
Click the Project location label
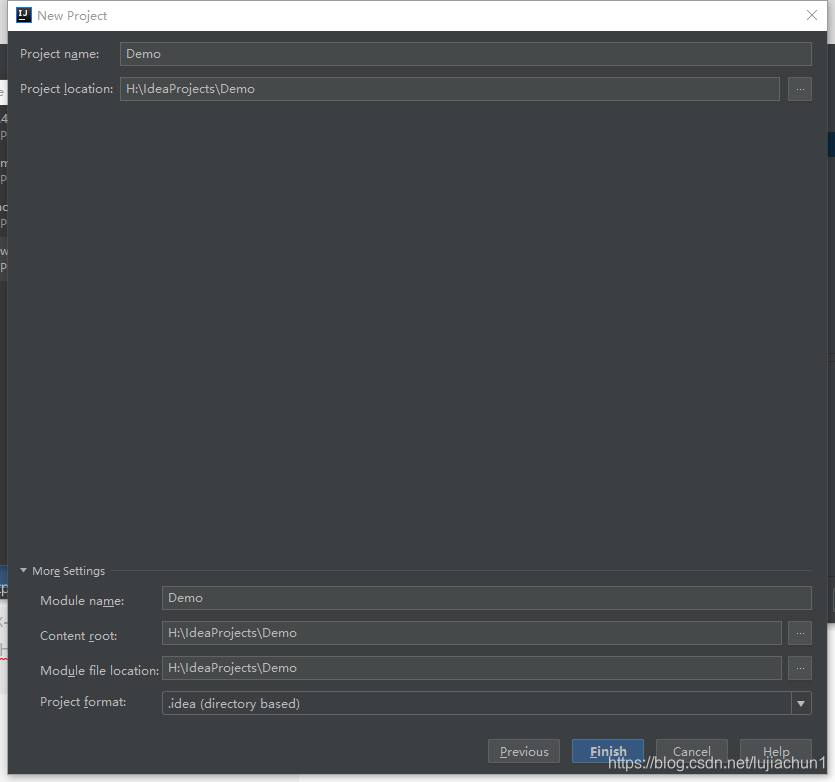(x=67, y=89)
